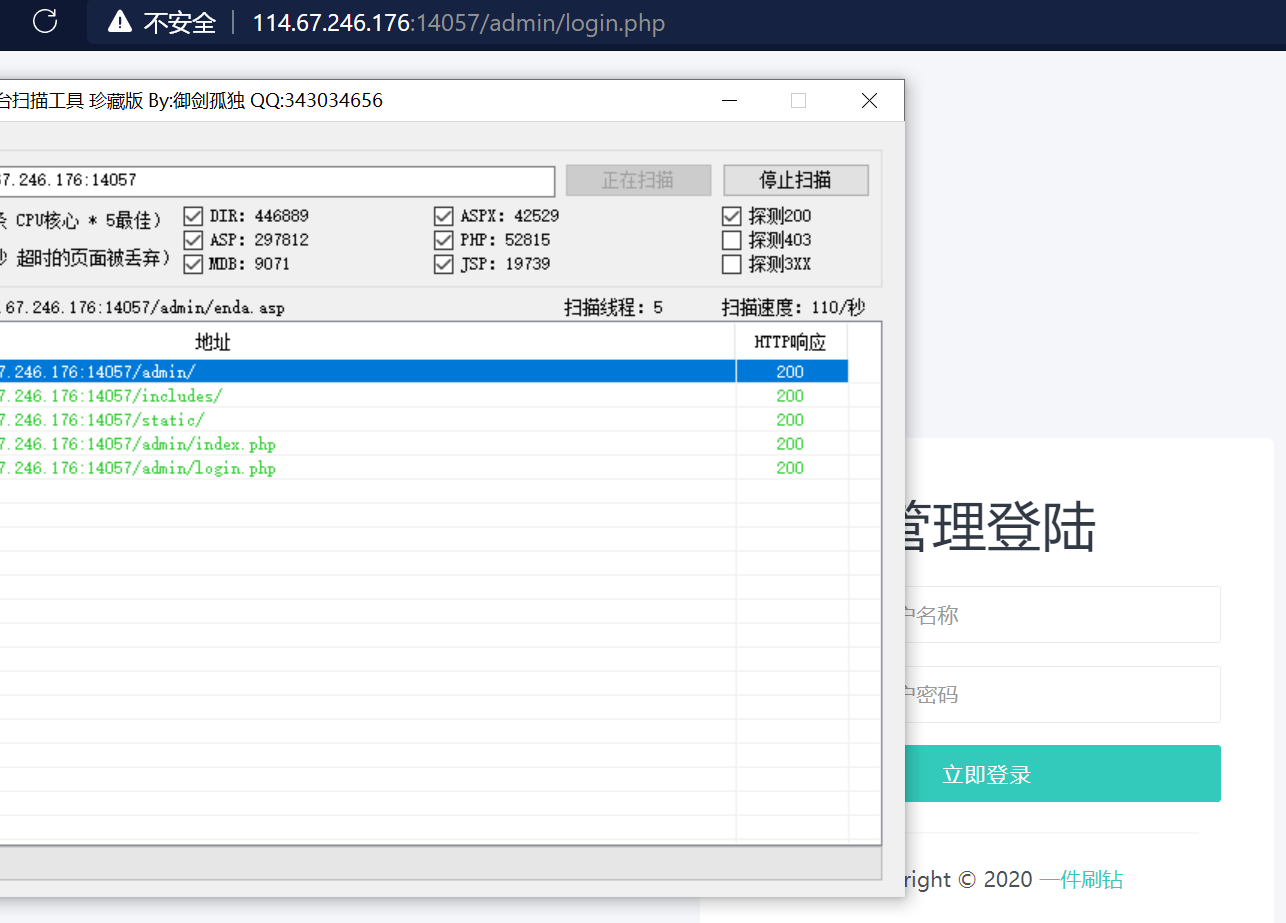The image size is (1286, 923).
Task: Click the not-secure warning icon
Action: (x=120, y=21)
